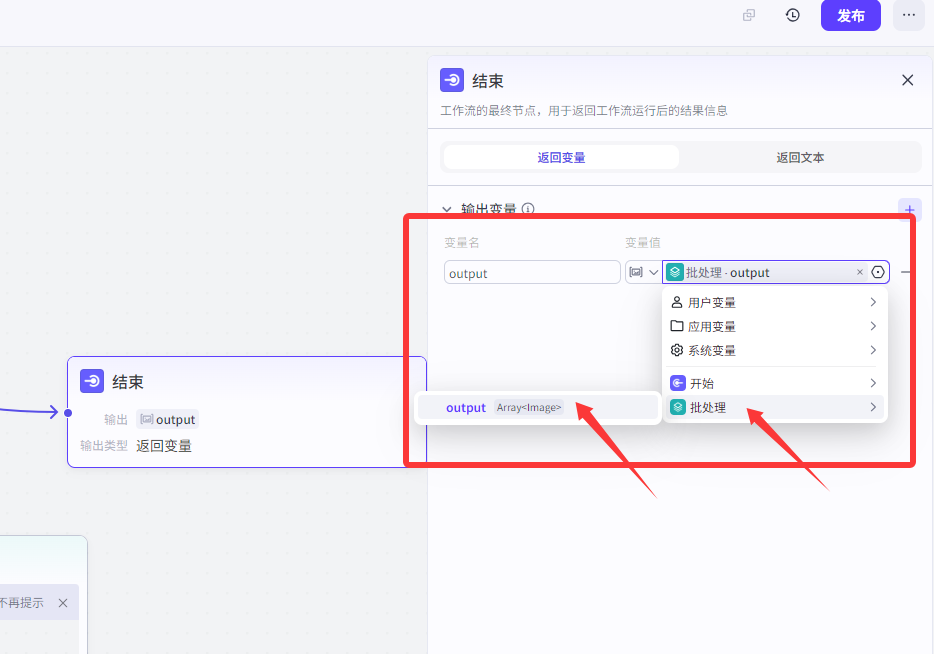Click the 发布 publish button
The width and height of the screenshot is (934, 654).
click(850, 15)
